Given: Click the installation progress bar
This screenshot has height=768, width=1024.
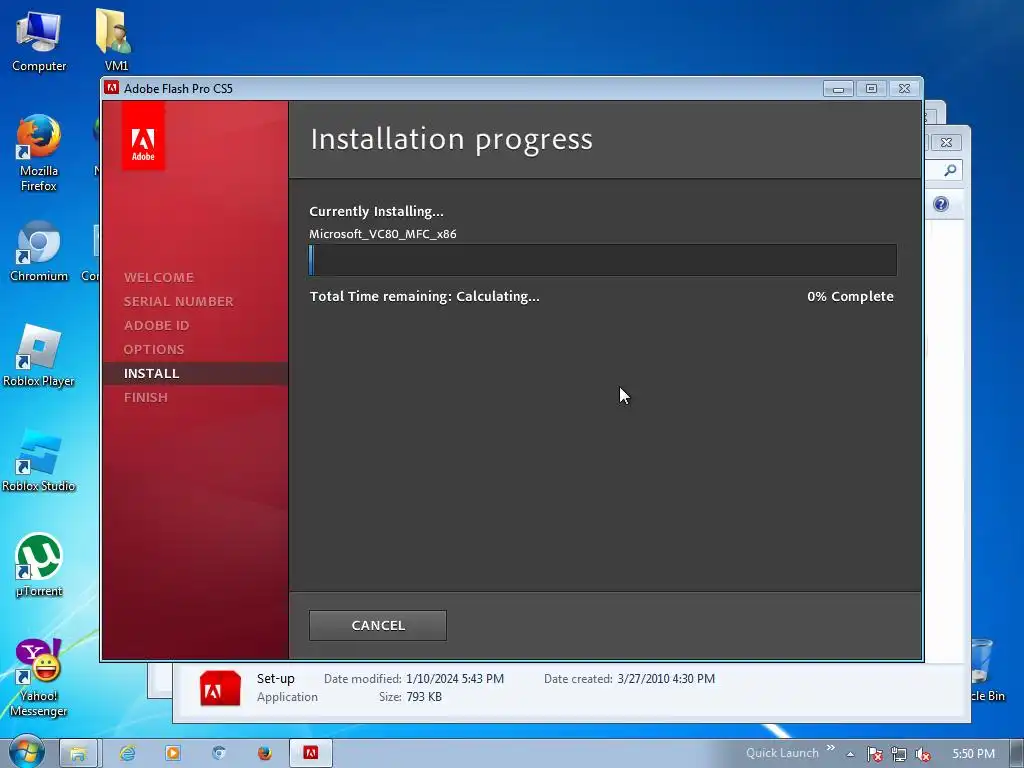Looking at the screenshot, I should coord(603,260).
